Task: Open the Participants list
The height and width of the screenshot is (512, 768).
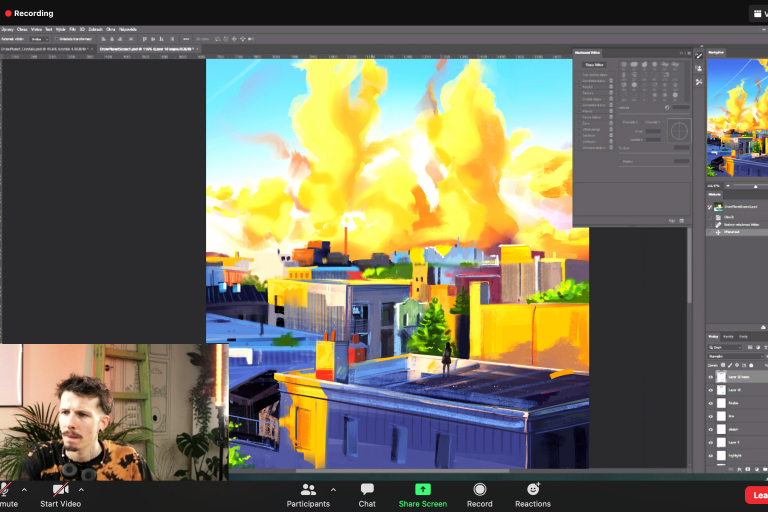Action: (308, 495)
